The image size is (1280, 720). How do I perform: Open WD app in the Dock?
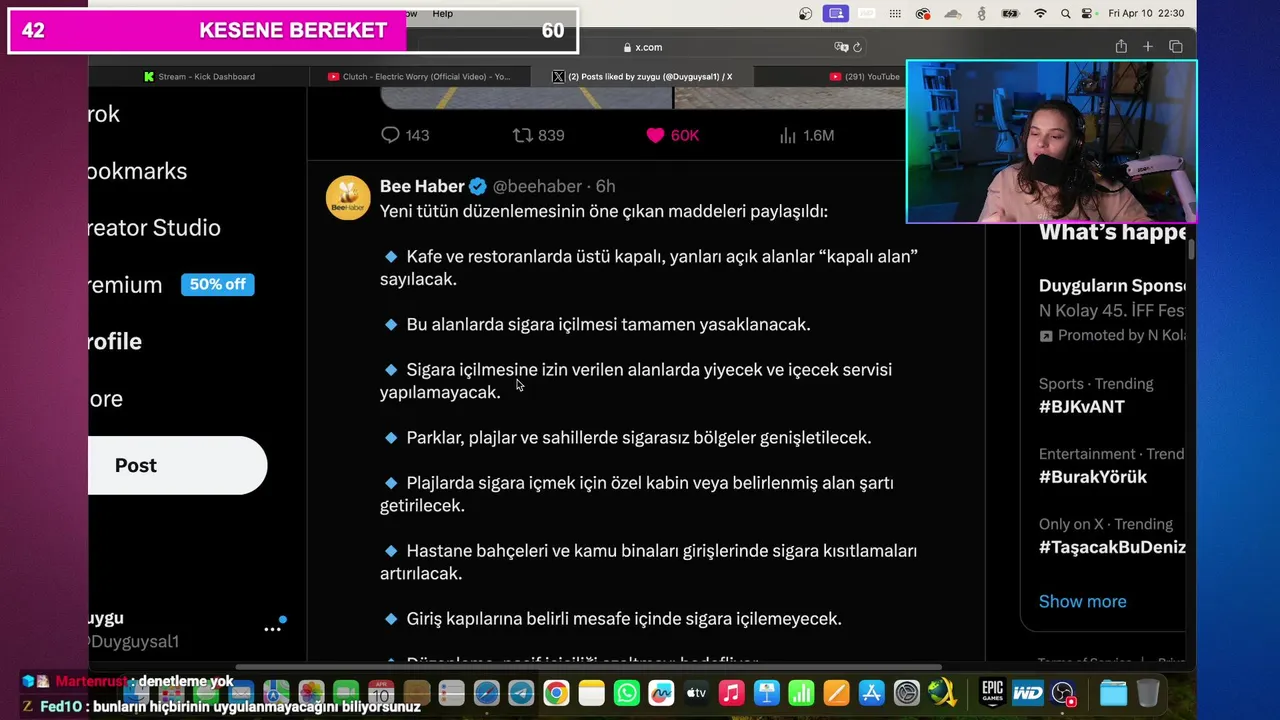[x=1027, y=693]
